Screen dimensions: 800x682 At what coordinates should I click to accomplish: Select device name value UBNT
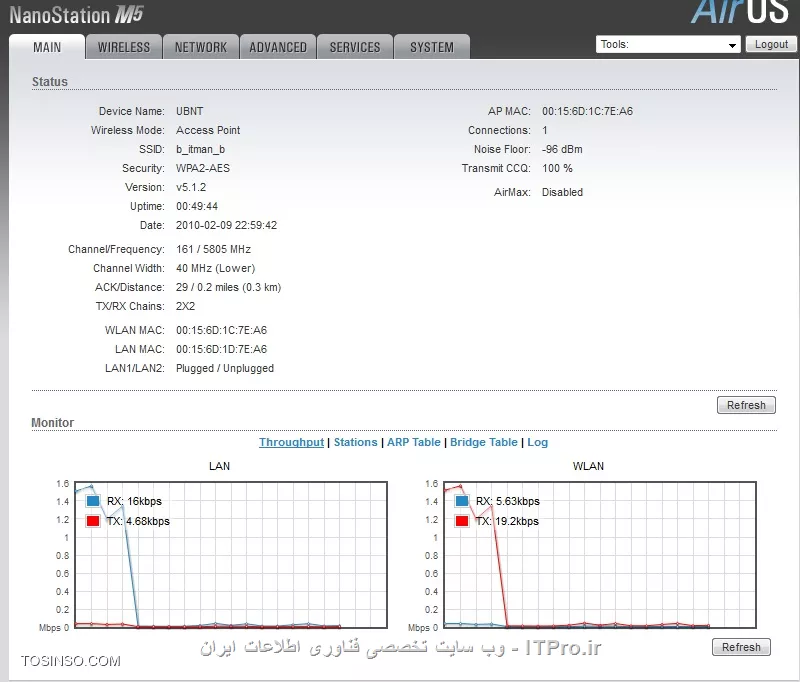189,111
